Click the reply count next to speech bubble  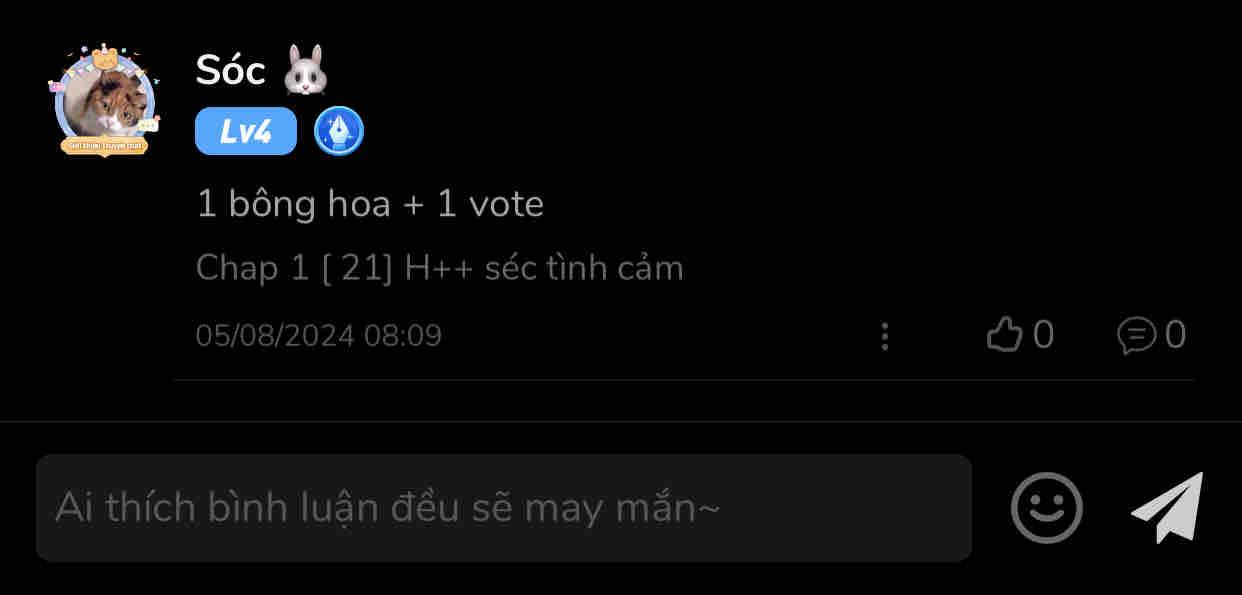[x=1176, y=335]
